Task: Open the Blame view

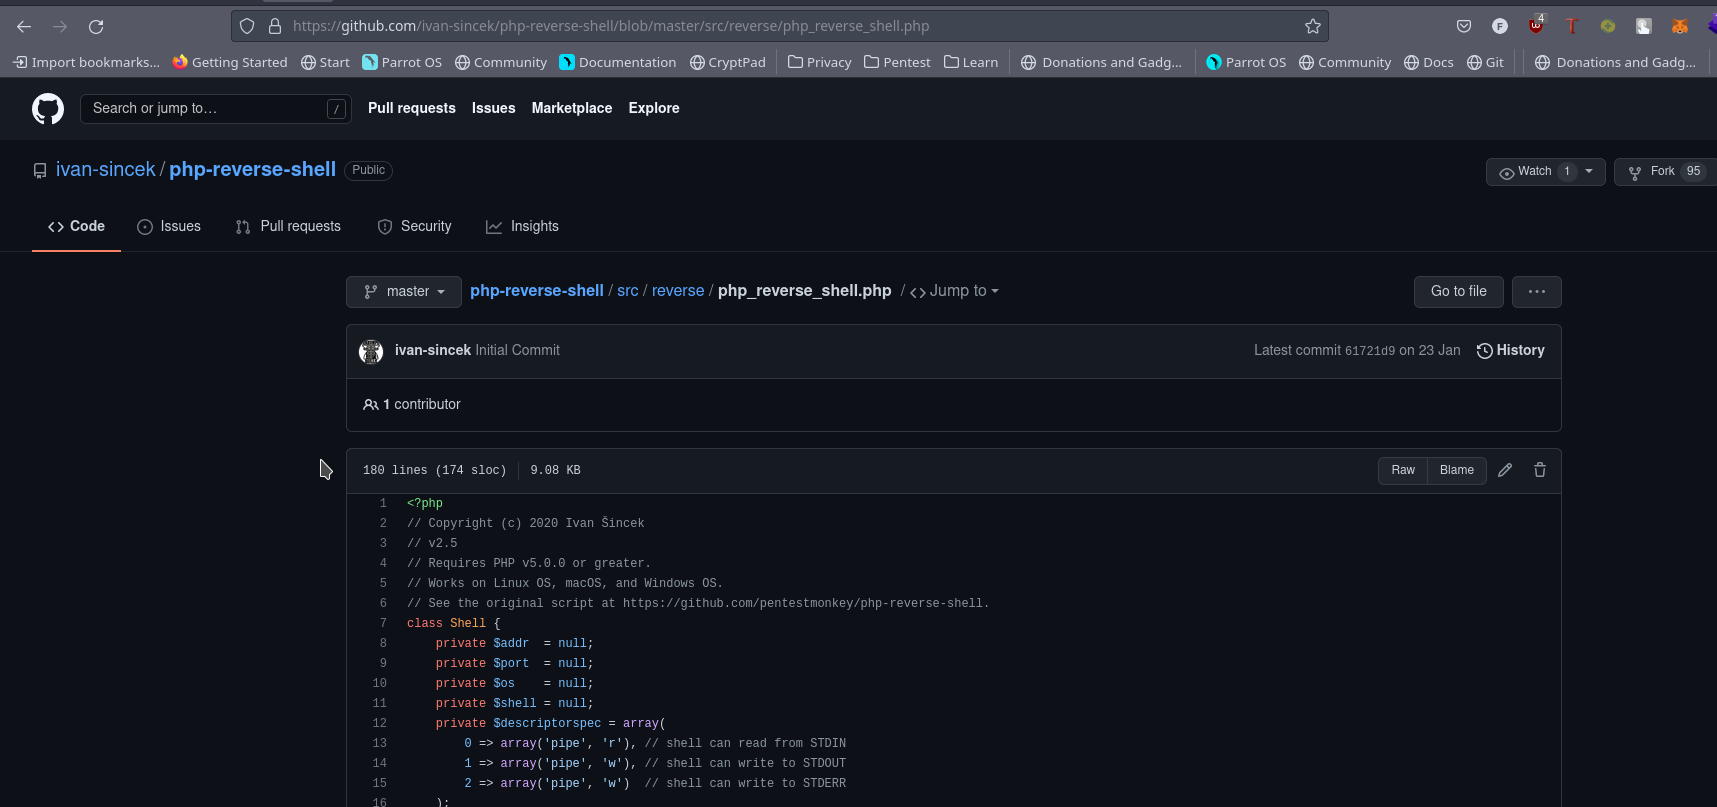Action: [1457, 470]
